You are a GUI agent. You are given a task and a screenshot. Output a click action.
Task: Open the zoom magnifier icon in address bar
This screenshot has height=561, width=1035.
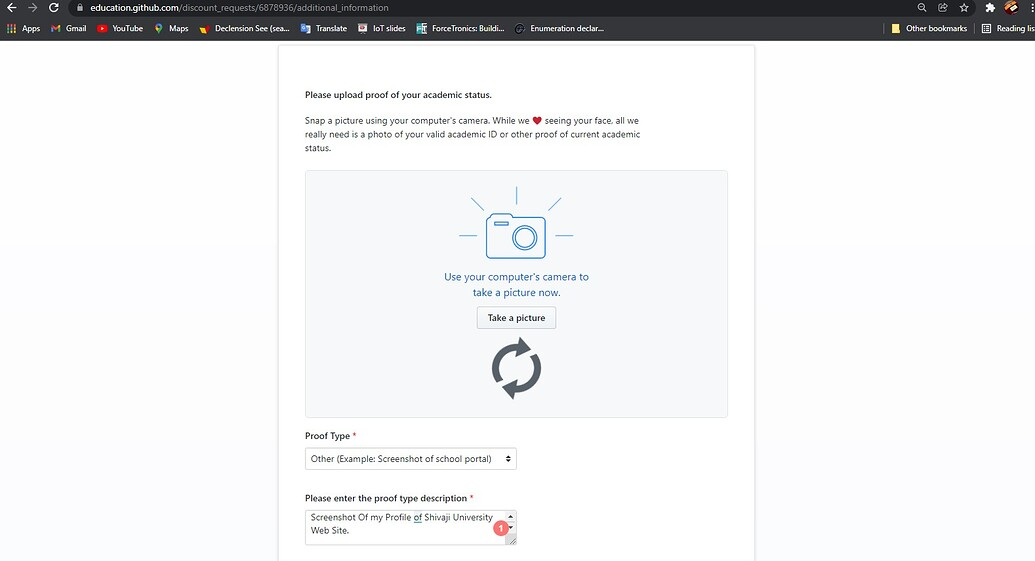pyautogui.click(x=922, y=8)
